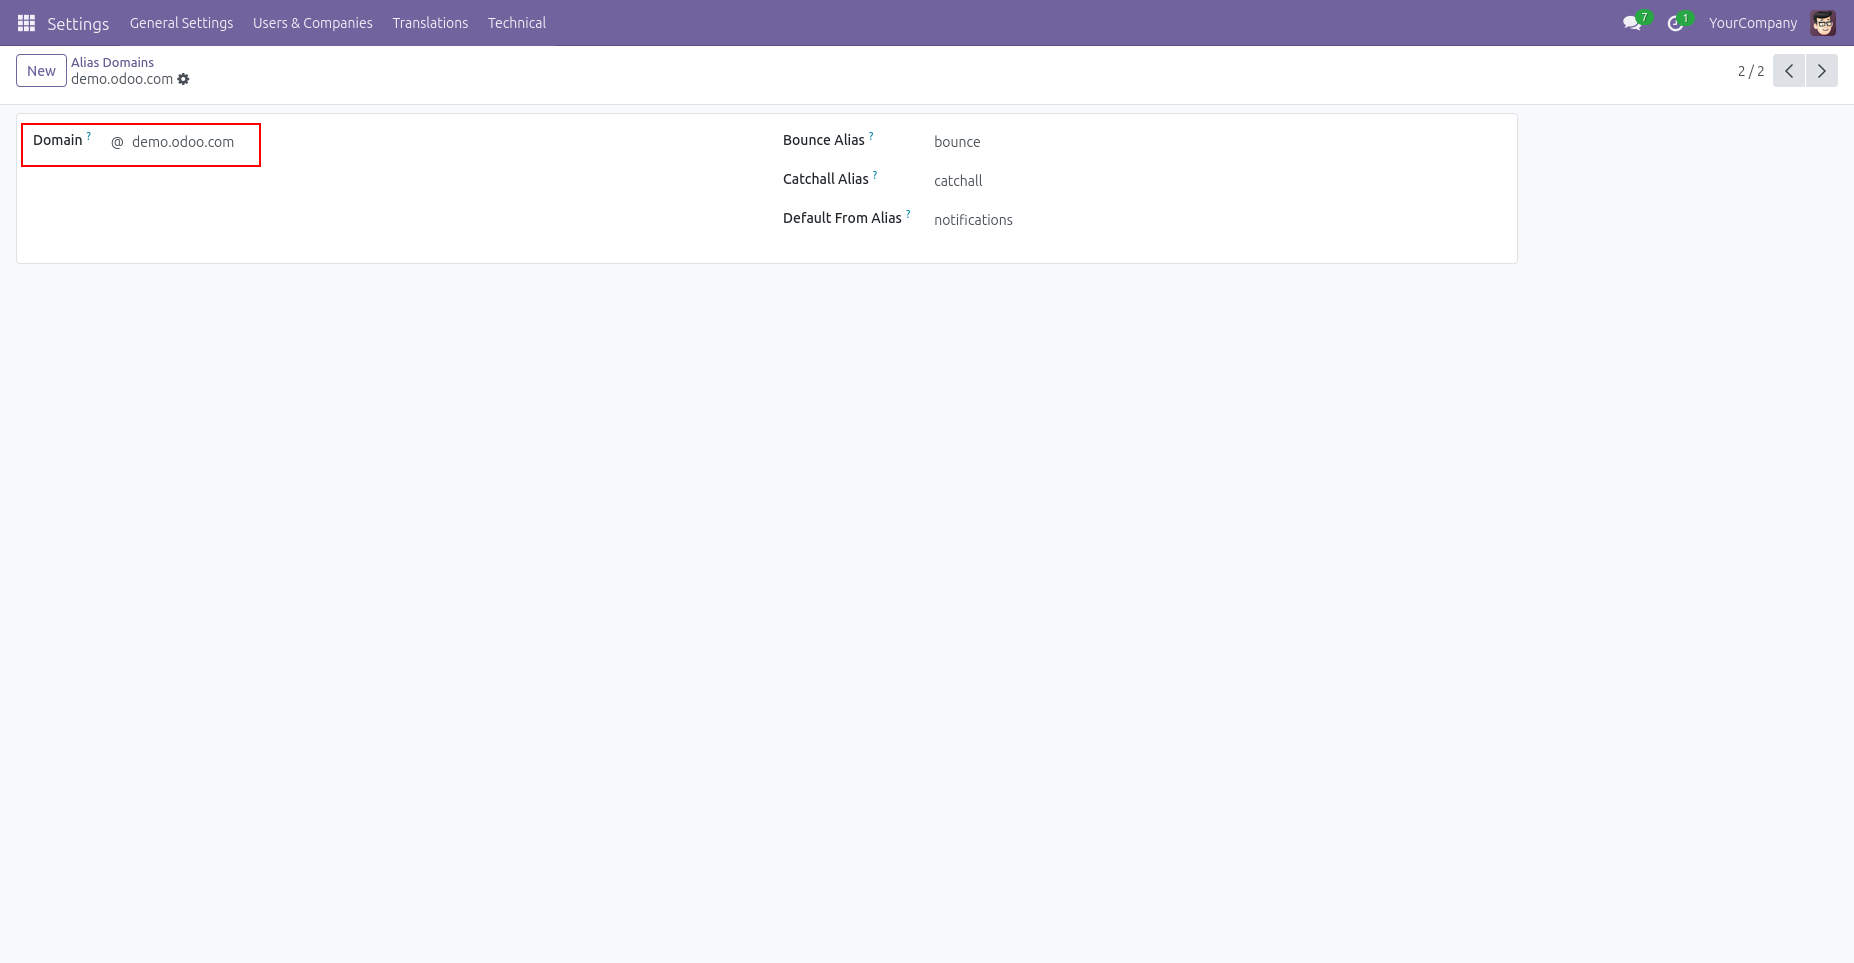The height and width of the screenshot is (963, 1854).
Task: Click the Domain field label
Action: [58, 140]
